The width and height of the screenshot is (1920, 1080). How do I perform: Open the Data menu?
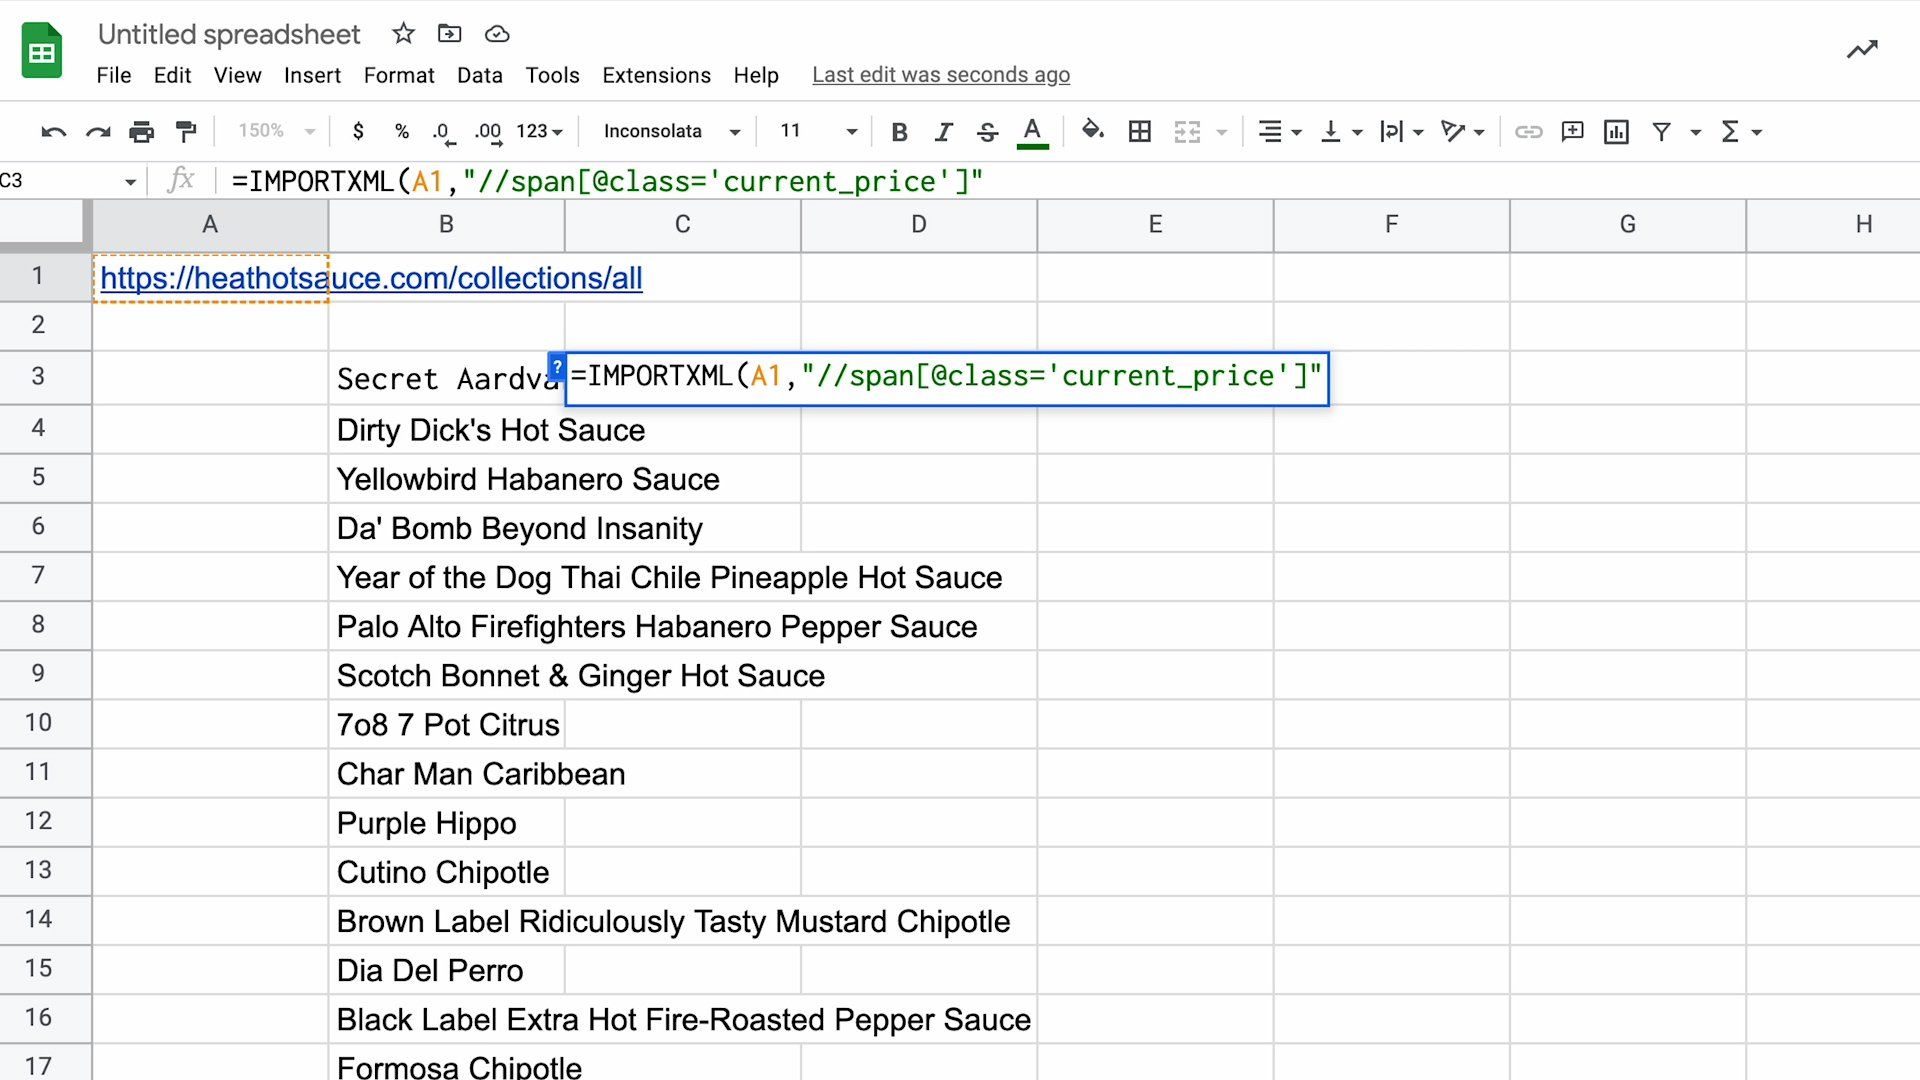[x=480, y=75]
